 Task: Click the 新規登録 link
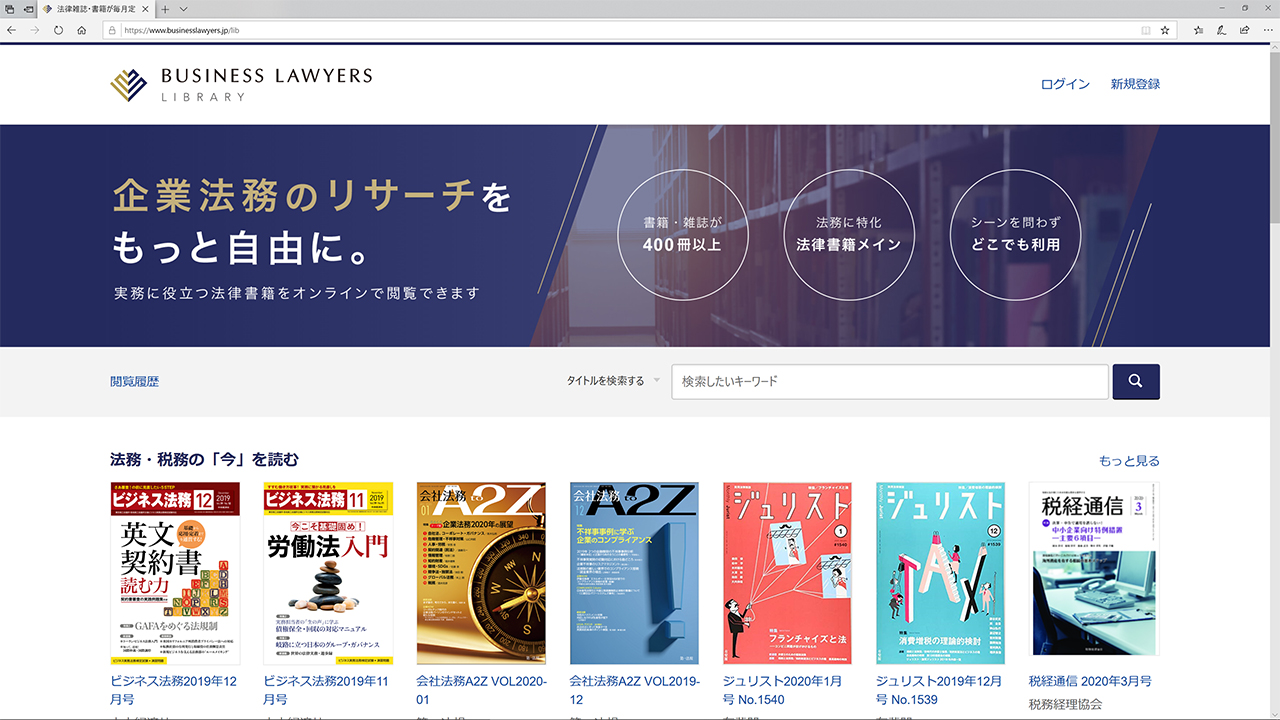(x=1135, y=84)
